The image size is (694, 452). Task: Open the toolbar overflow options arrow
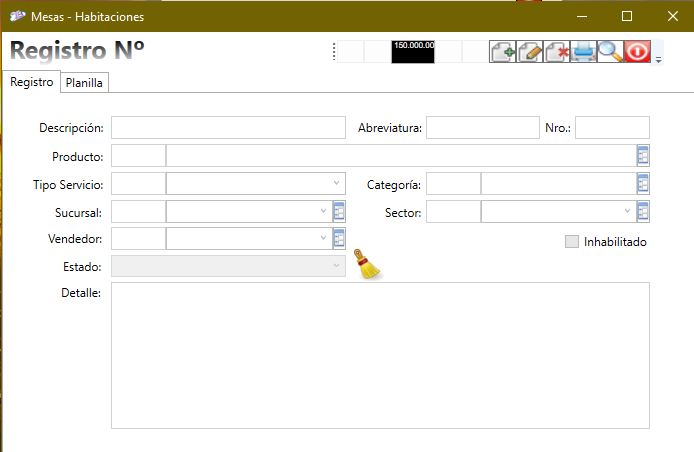[x=658, y=60]
